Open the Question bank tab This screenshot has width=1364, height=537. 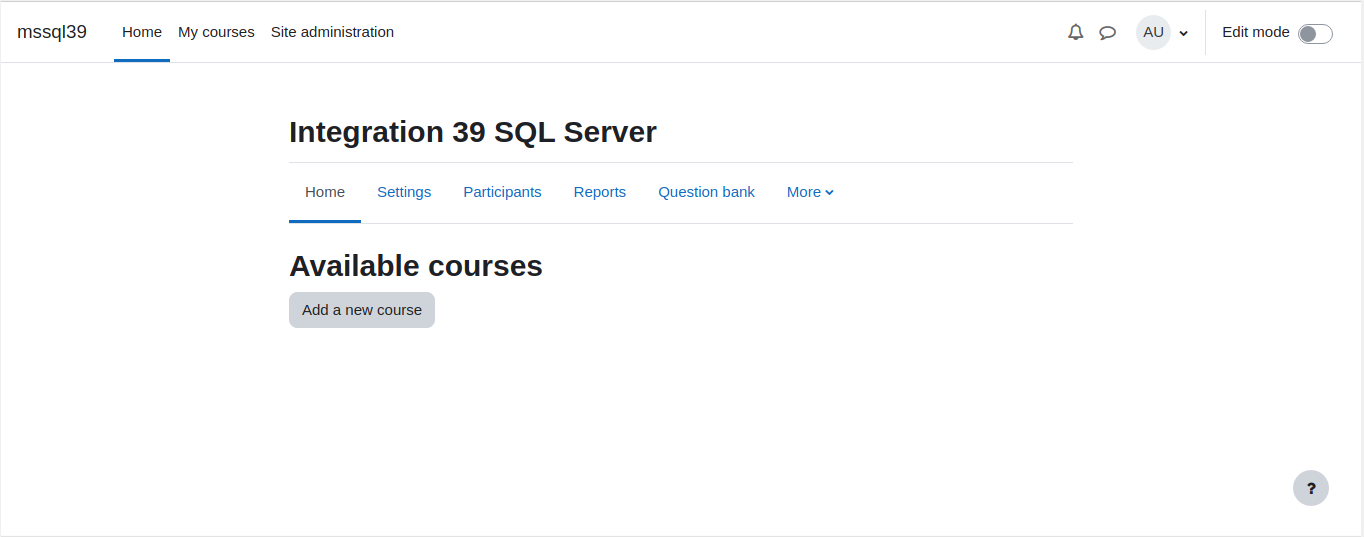(x=706, y=192)
